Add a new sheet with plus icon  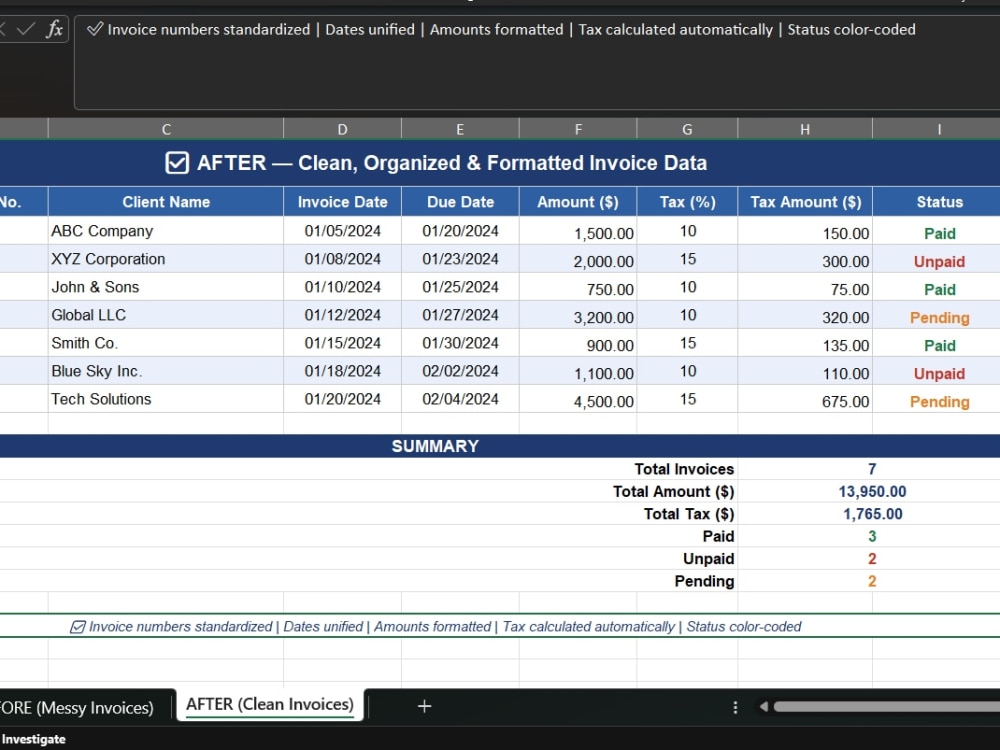coord(424,706)
